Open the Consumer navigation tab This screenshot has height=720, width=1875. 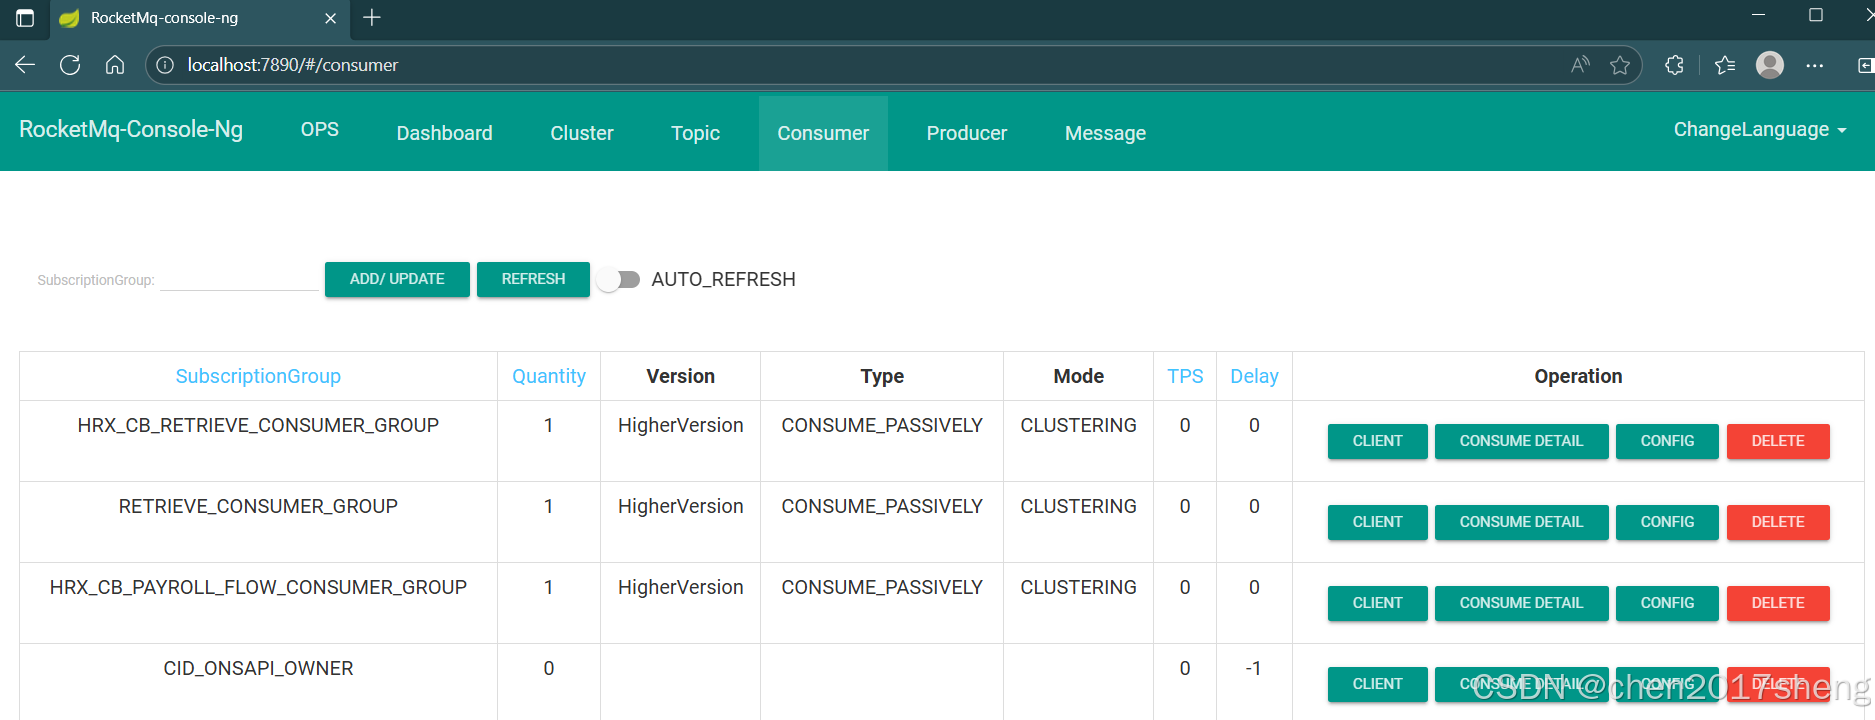coord(823,133)
